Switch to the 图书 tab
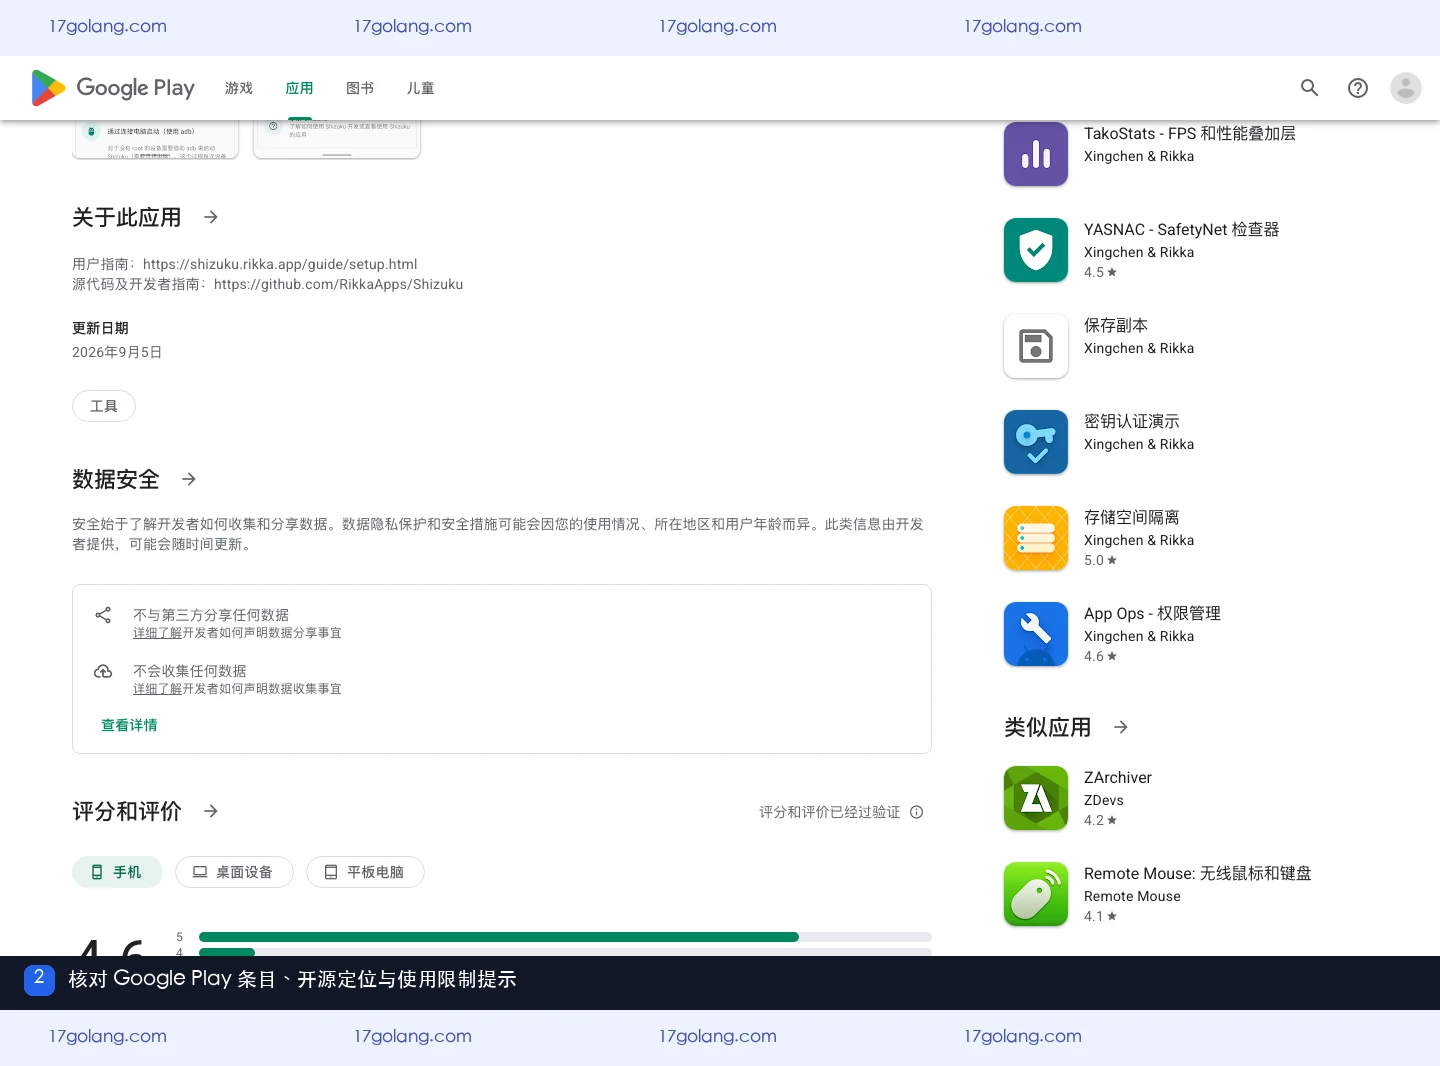 pos(360,88)
